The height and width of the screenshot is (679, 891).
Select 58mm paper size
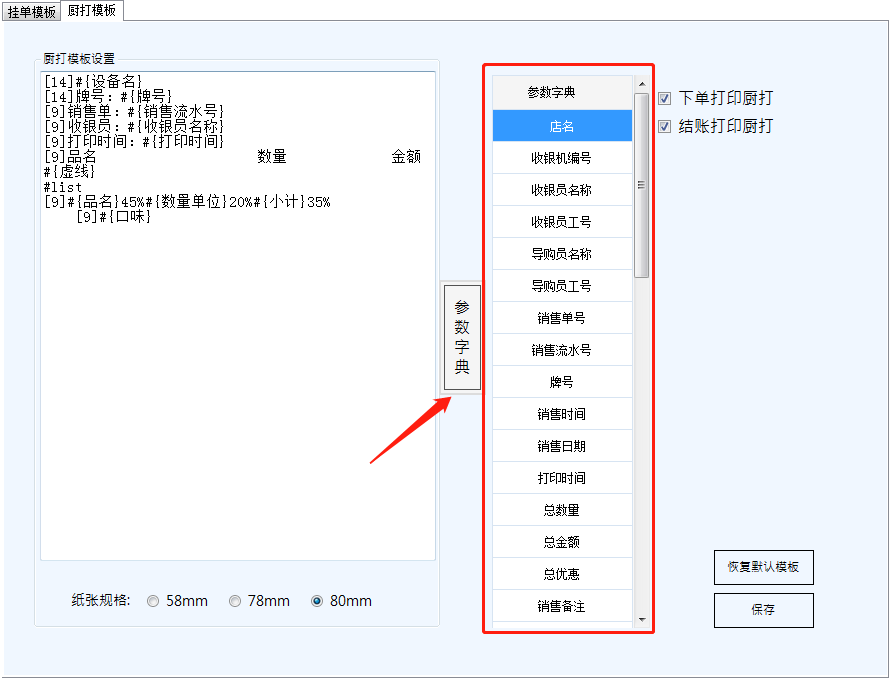point(153,601)
